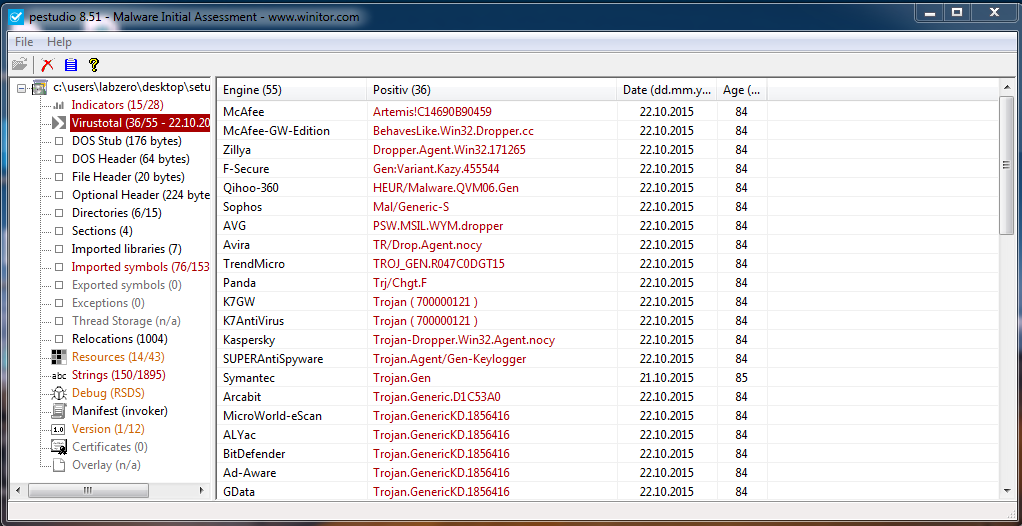
Task: Click the results list scroll up arrow
Action: 1006,87
